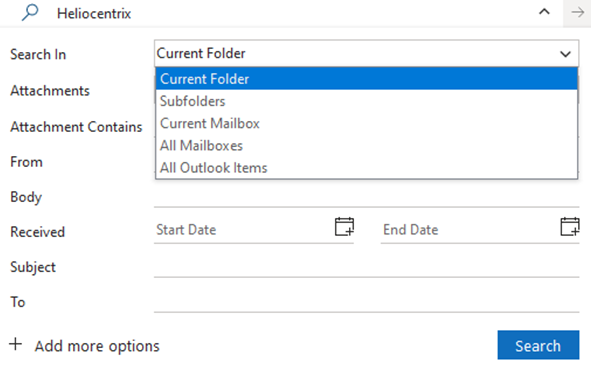Screen dimensions: 591x370
Task: Close the Search In dropdown via its arrow
Action: point(565,54)
